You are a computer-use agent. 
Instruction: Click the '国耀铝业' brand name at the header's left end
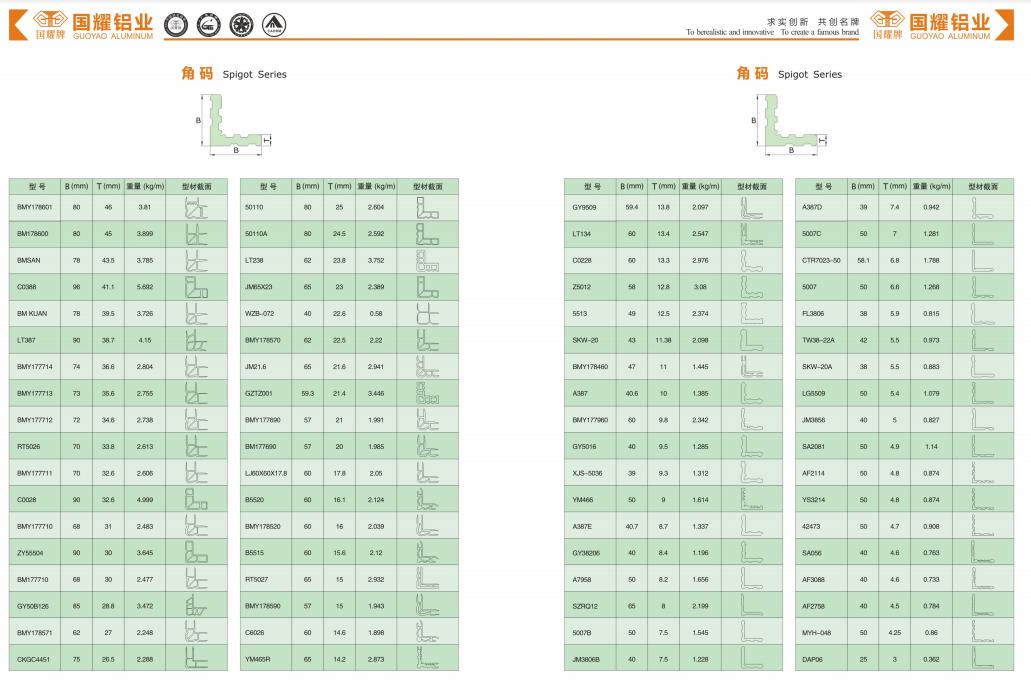click(112, 22)
